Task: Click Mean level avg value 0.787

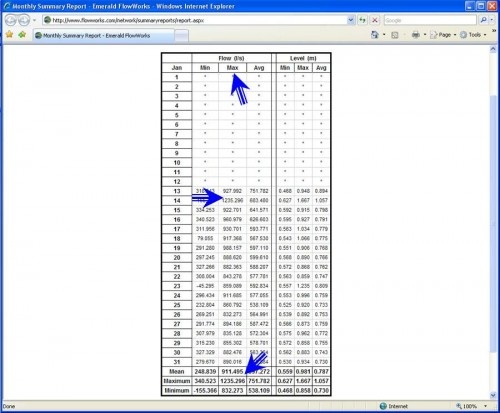Action: click(x=321, y=371)
